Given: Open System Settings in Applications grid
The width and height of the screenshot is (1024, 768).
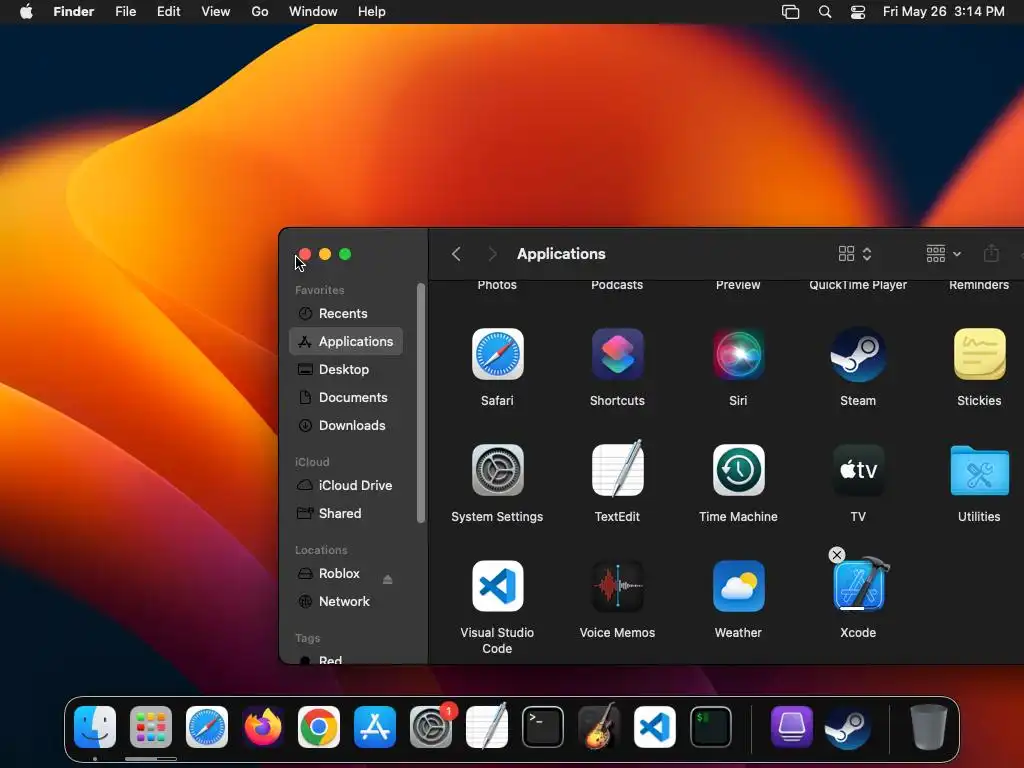Looking at the screenshot, I should (x=497, y=470).
